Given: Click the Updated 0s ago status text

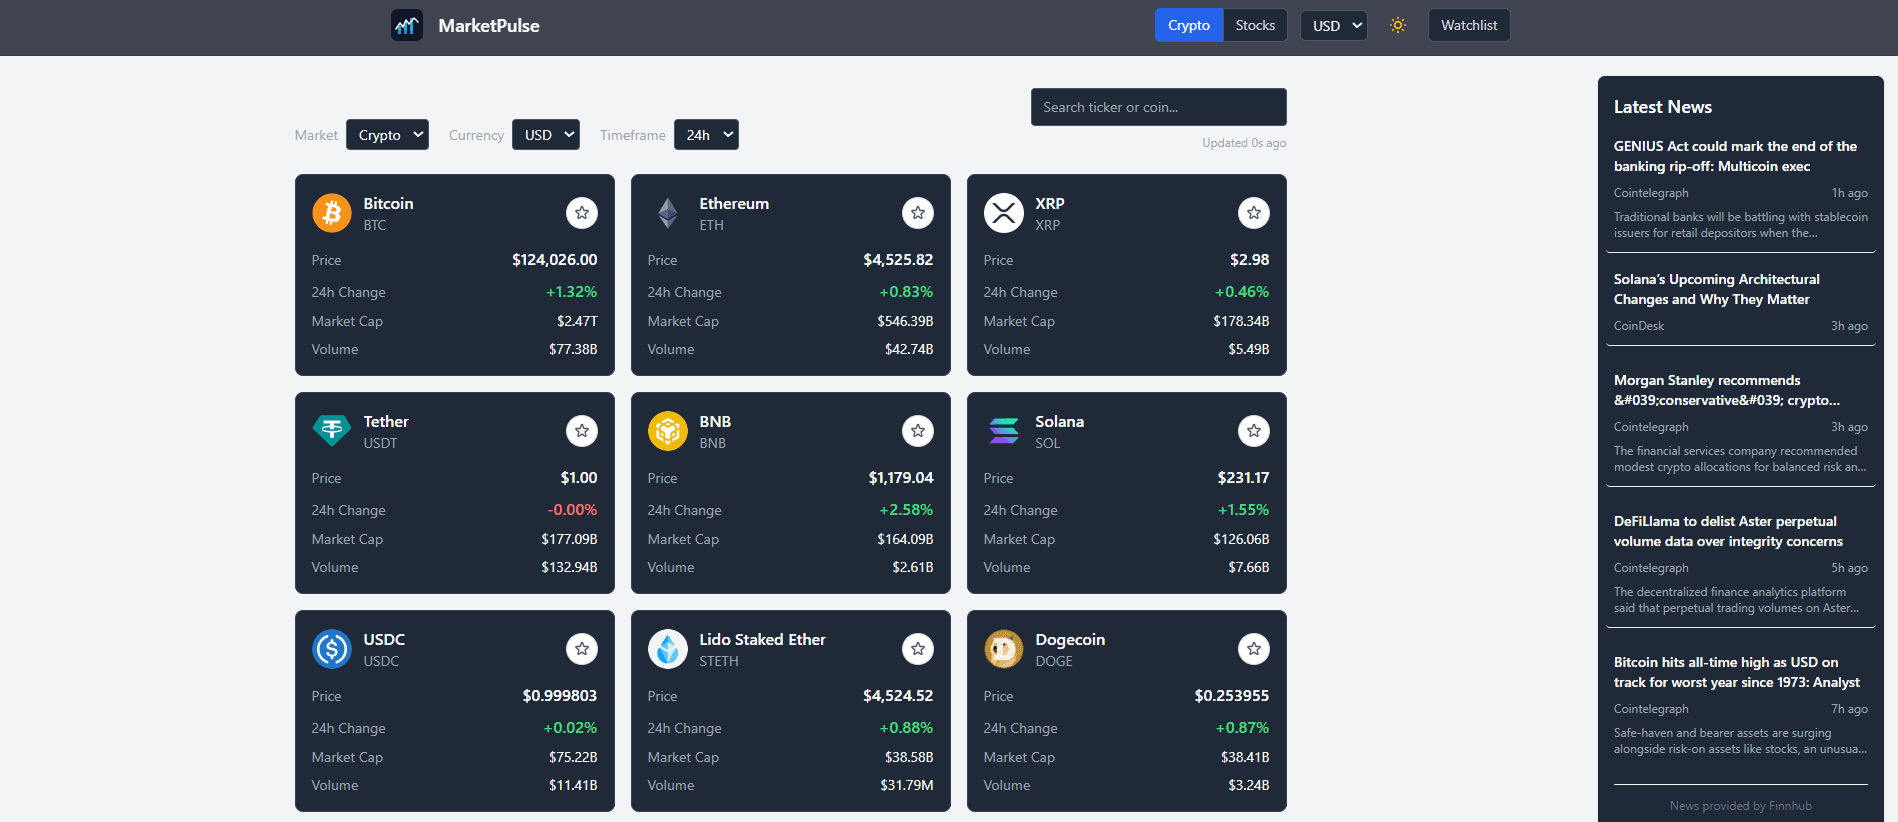Looking at the screenshot, I should (1244, 143).
